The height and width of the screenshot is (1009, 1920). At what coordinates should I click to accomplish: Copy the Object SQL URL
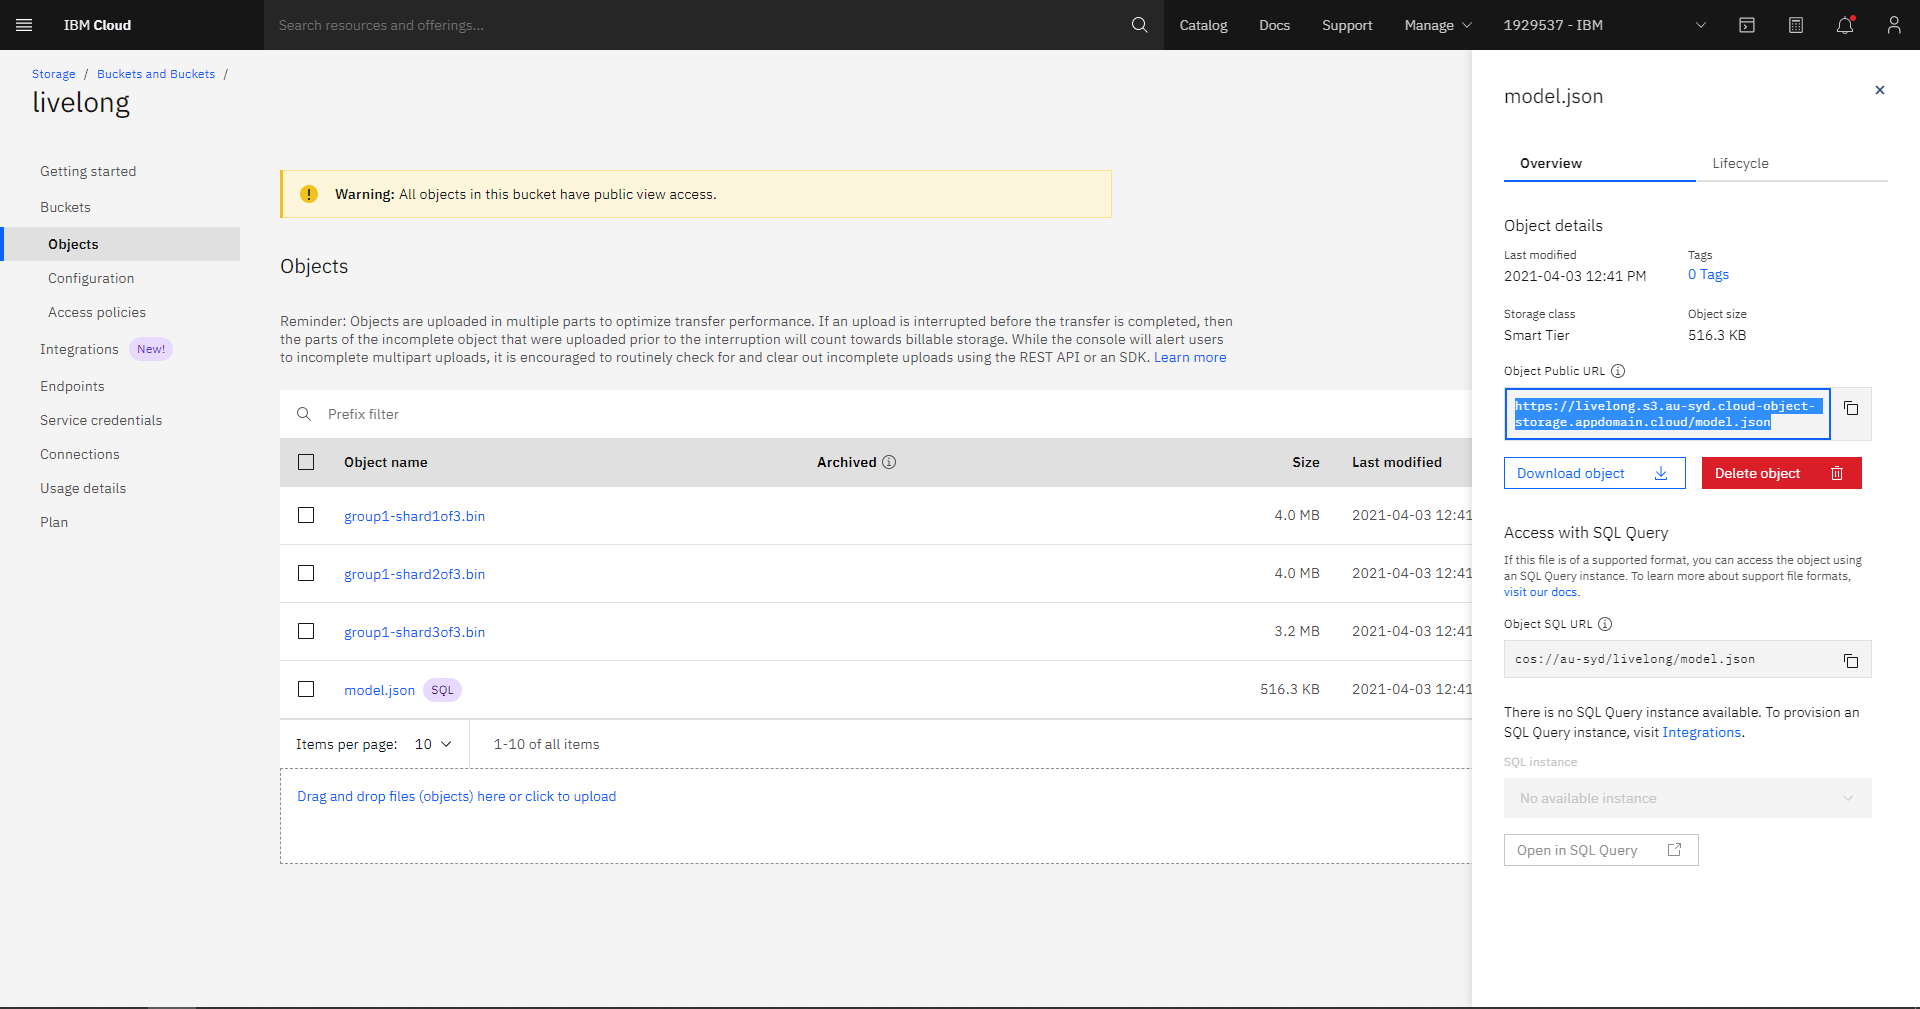pos(1851,660)
